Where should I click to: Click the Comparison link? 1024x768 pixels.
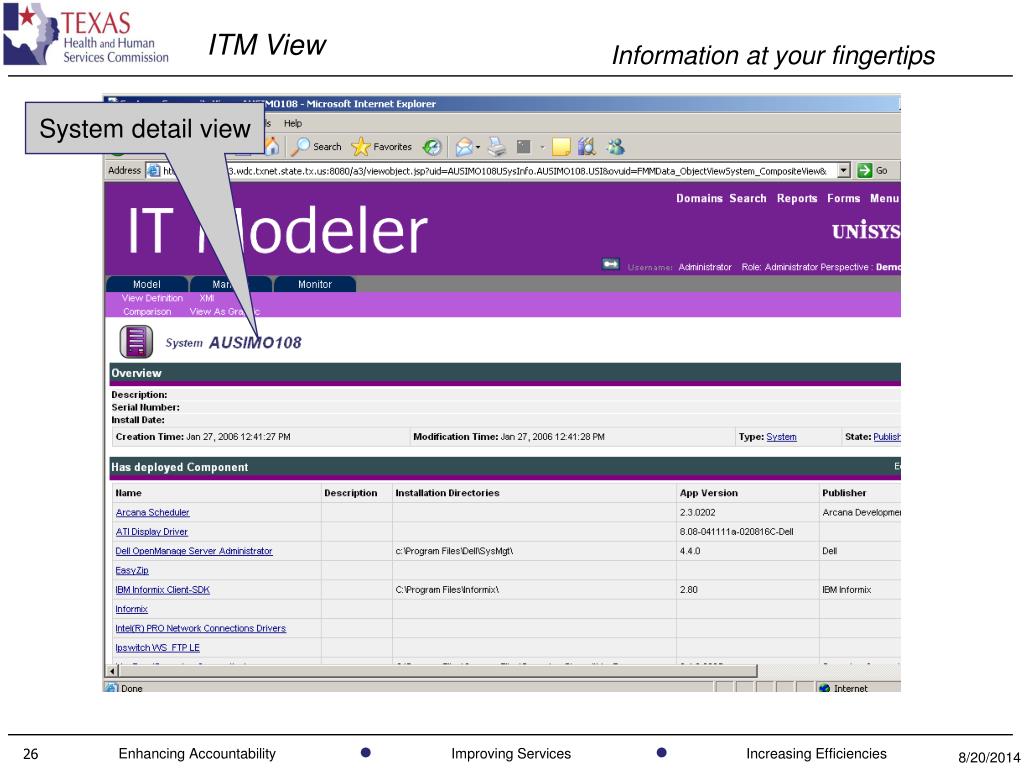[147, 312]
